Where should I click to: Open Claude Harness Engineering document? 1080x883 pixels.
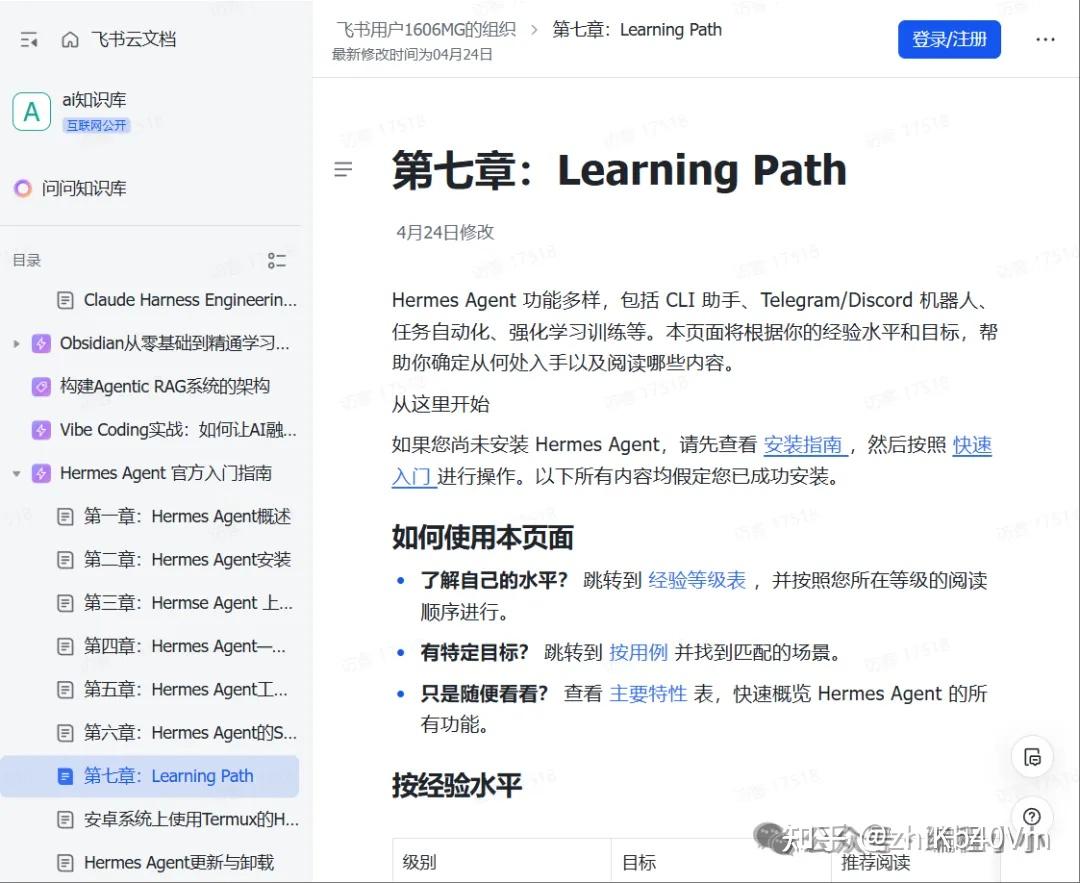click(x=190, y=300)
